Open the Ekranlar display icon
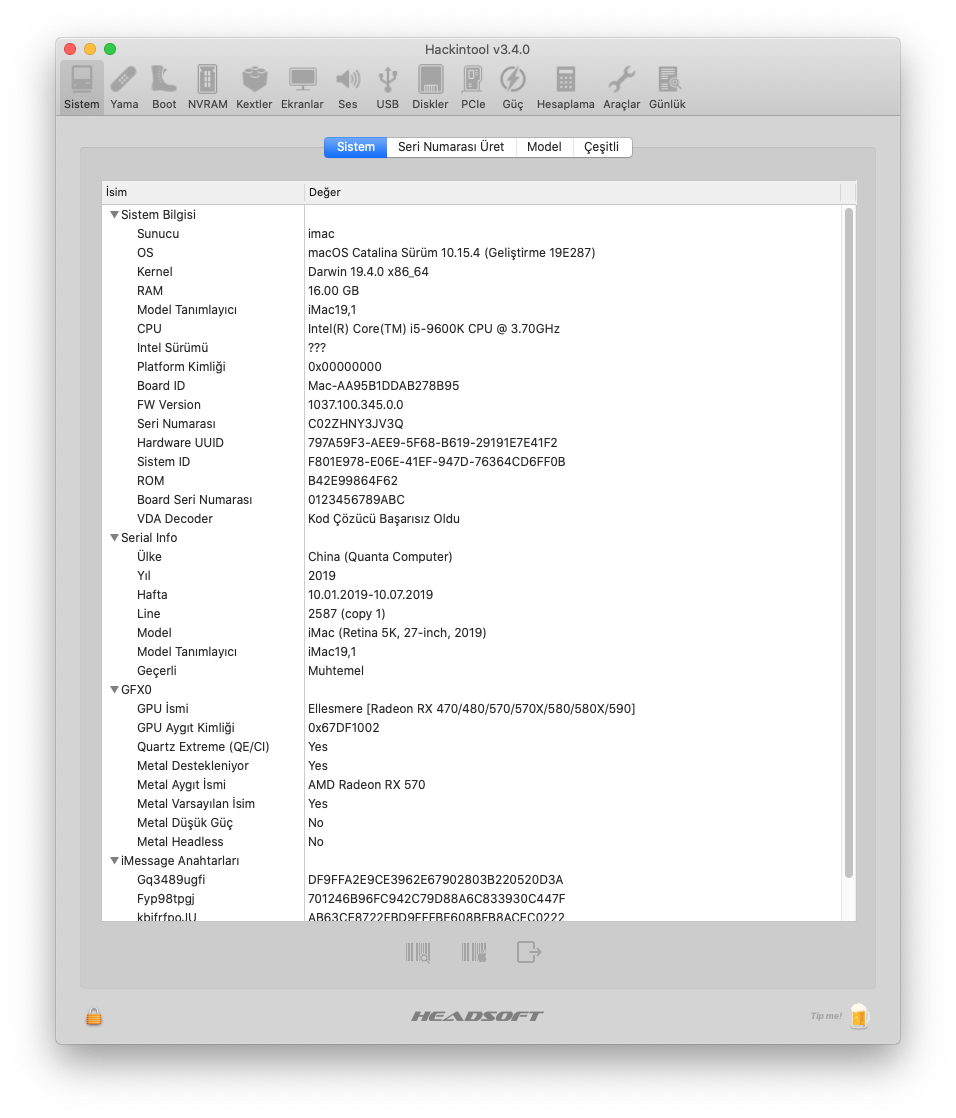The width and height of the screenshot is (956, 1118). (302, 86)
